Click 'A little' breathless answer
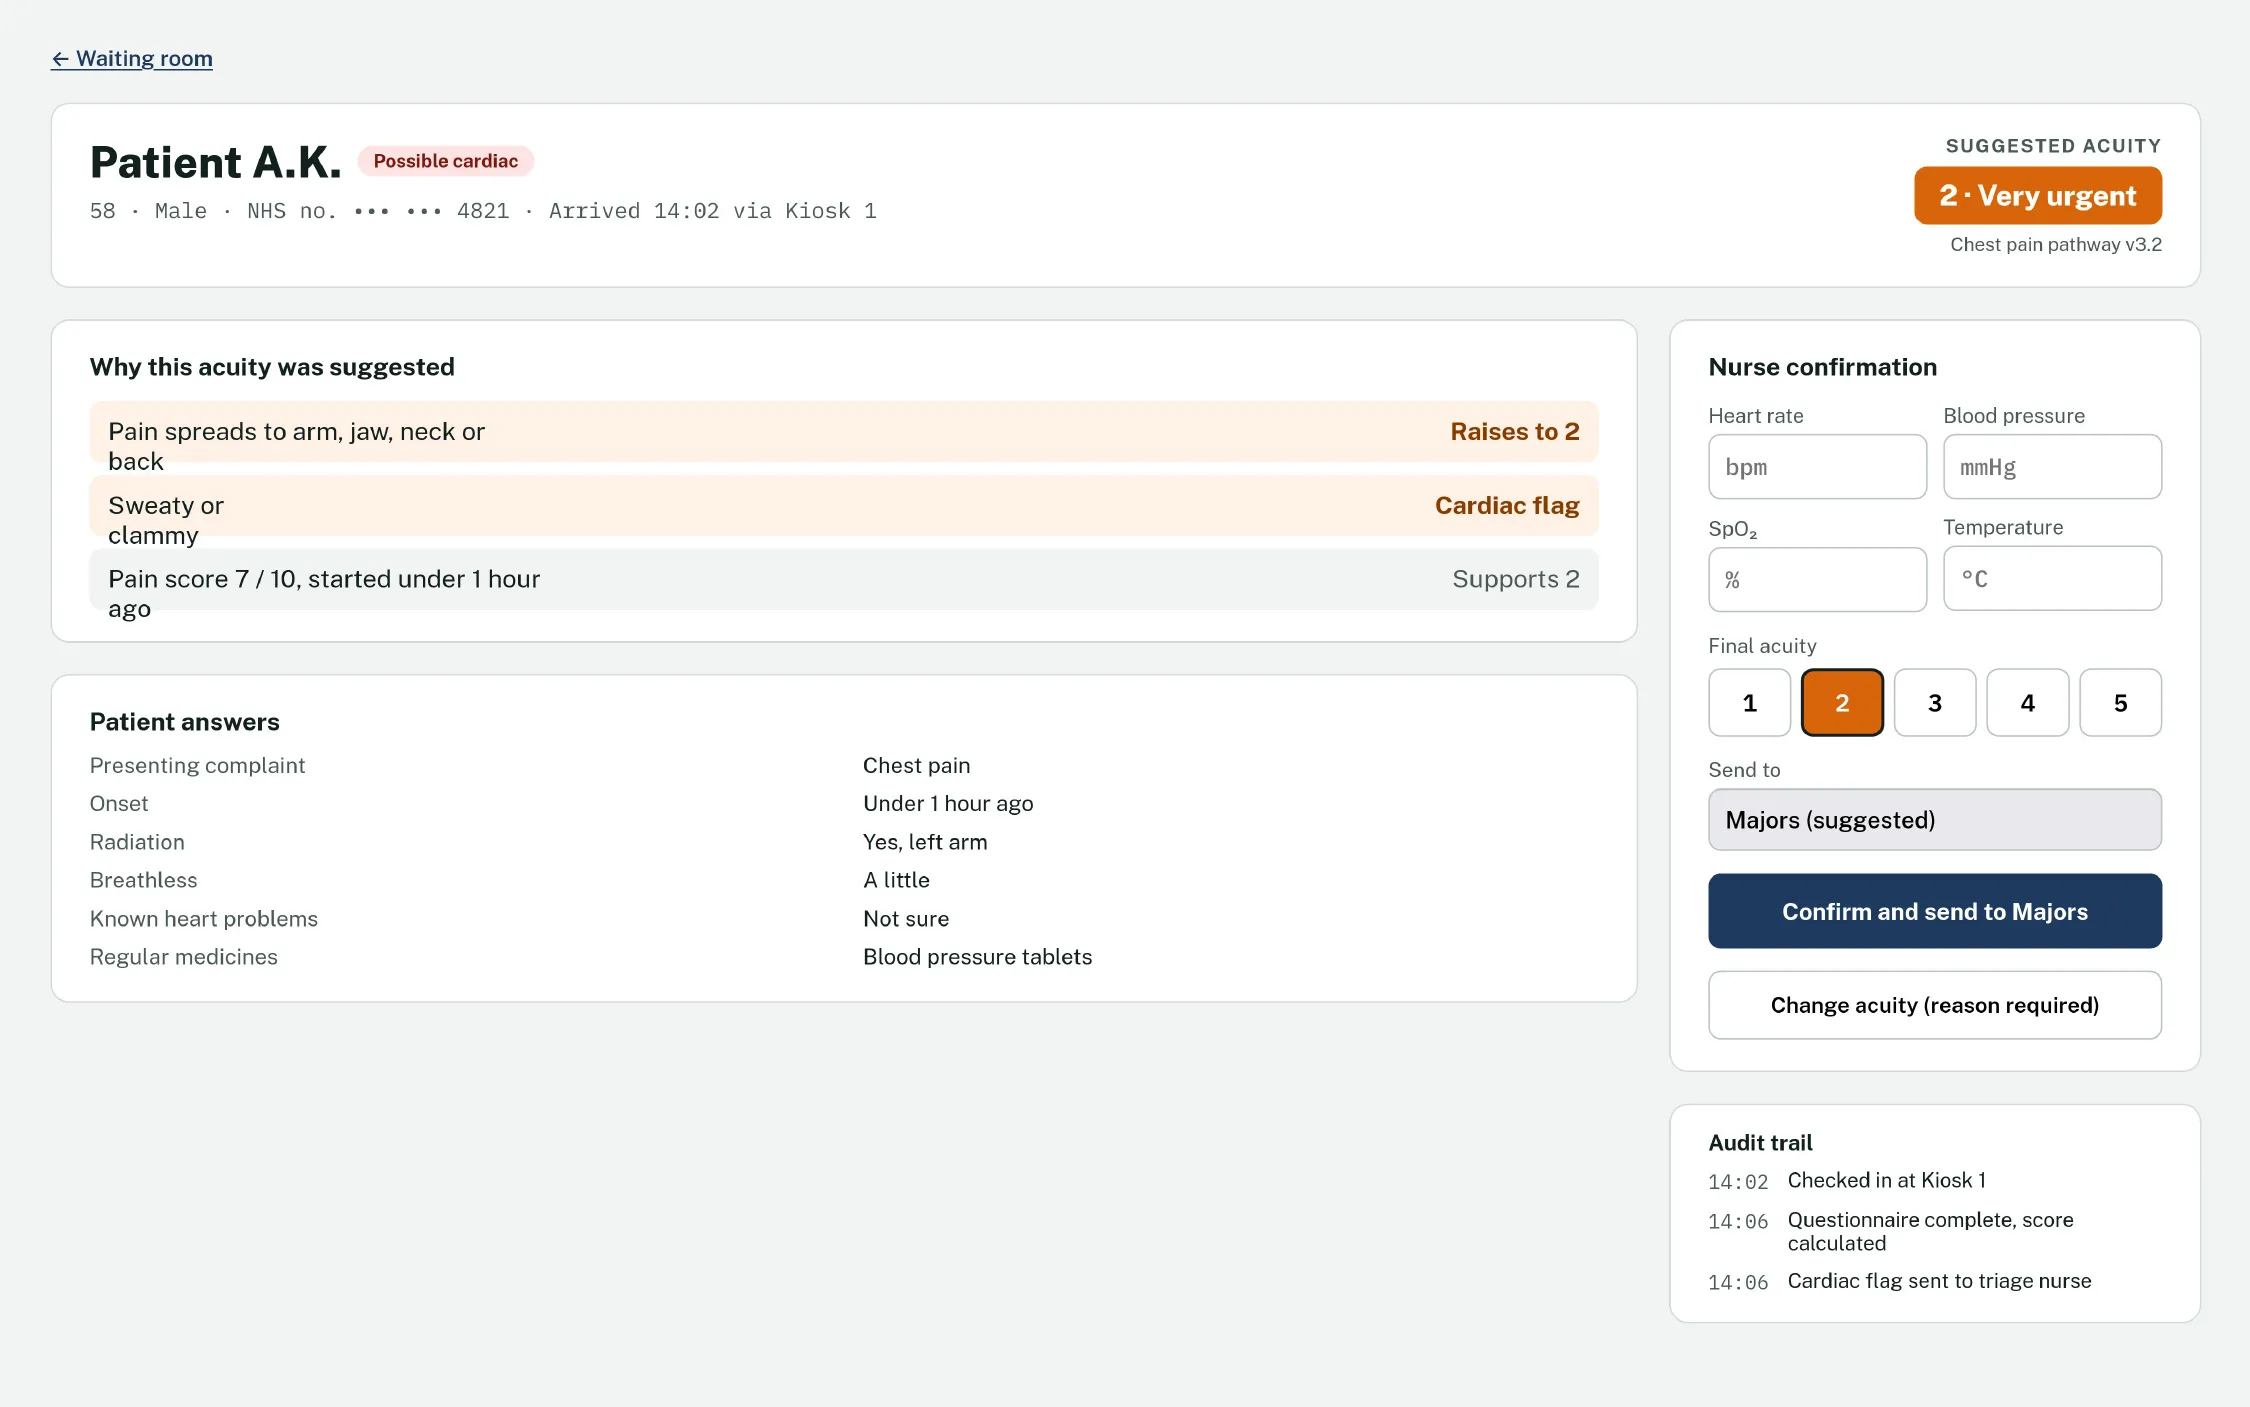The image size is (2250, 1407). coord(896,880)
